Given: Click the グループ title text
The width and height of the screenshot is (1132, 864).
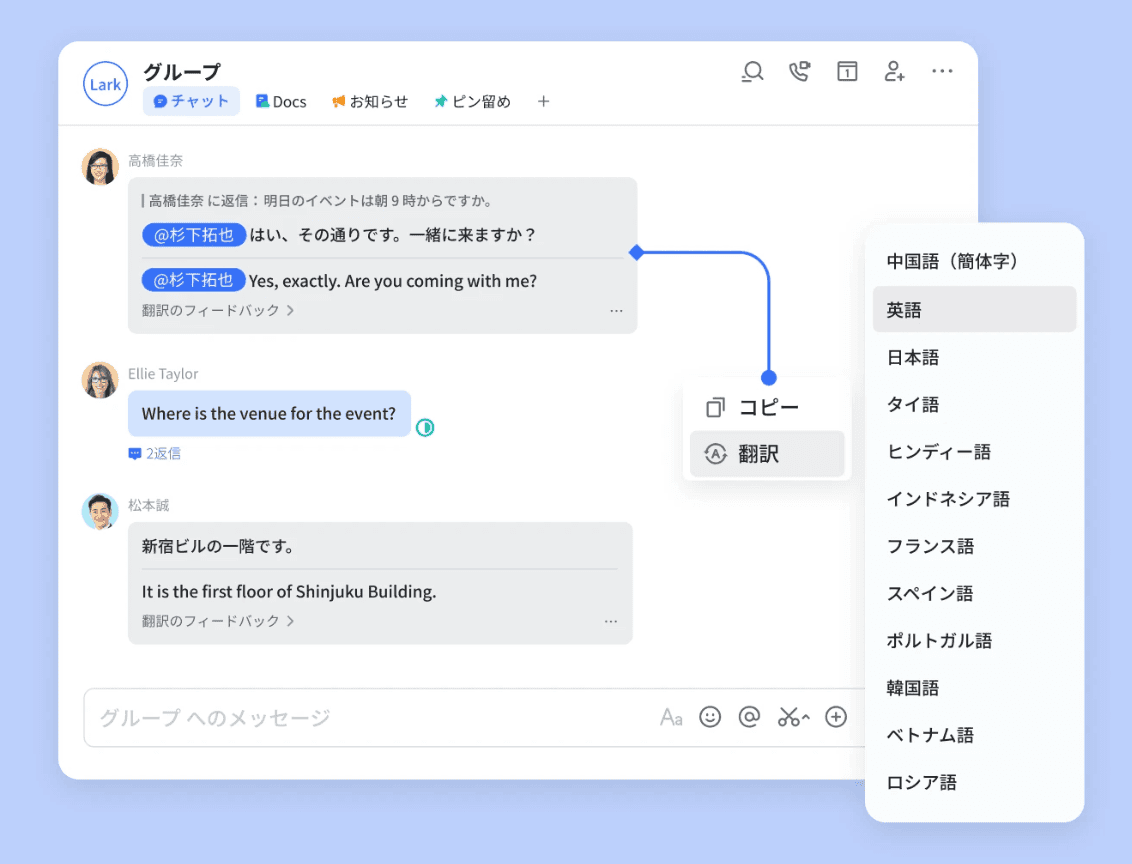Looking at the screenshot, I should point(182,72).
